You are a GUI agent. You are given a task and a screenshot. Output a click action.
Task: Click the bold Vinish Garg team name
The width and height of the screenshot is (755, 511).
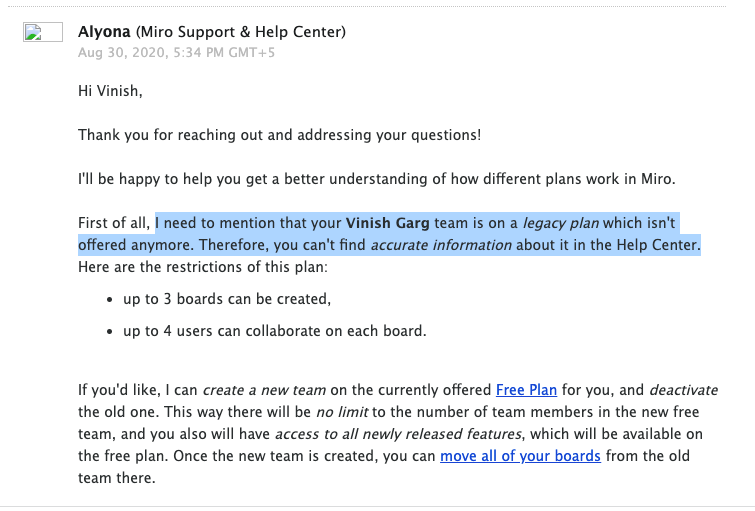tap(387, 223)
